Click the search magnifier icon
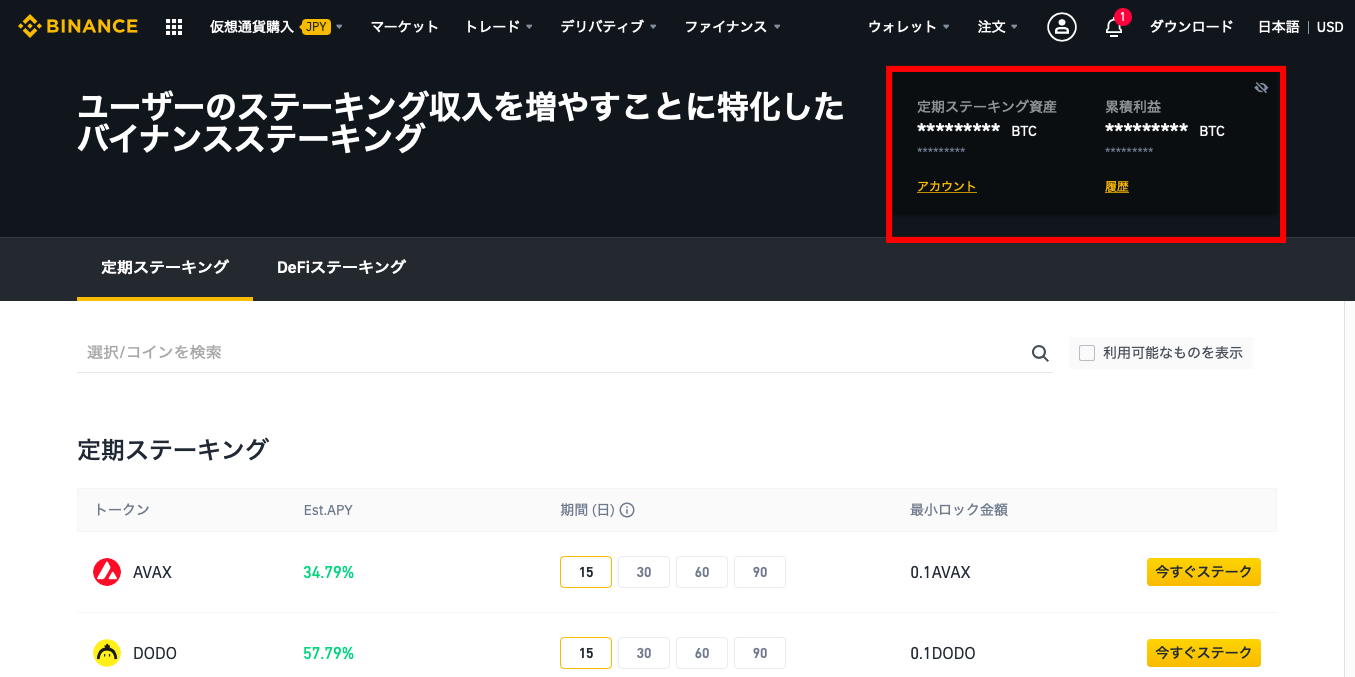 tap(1040, 353)
